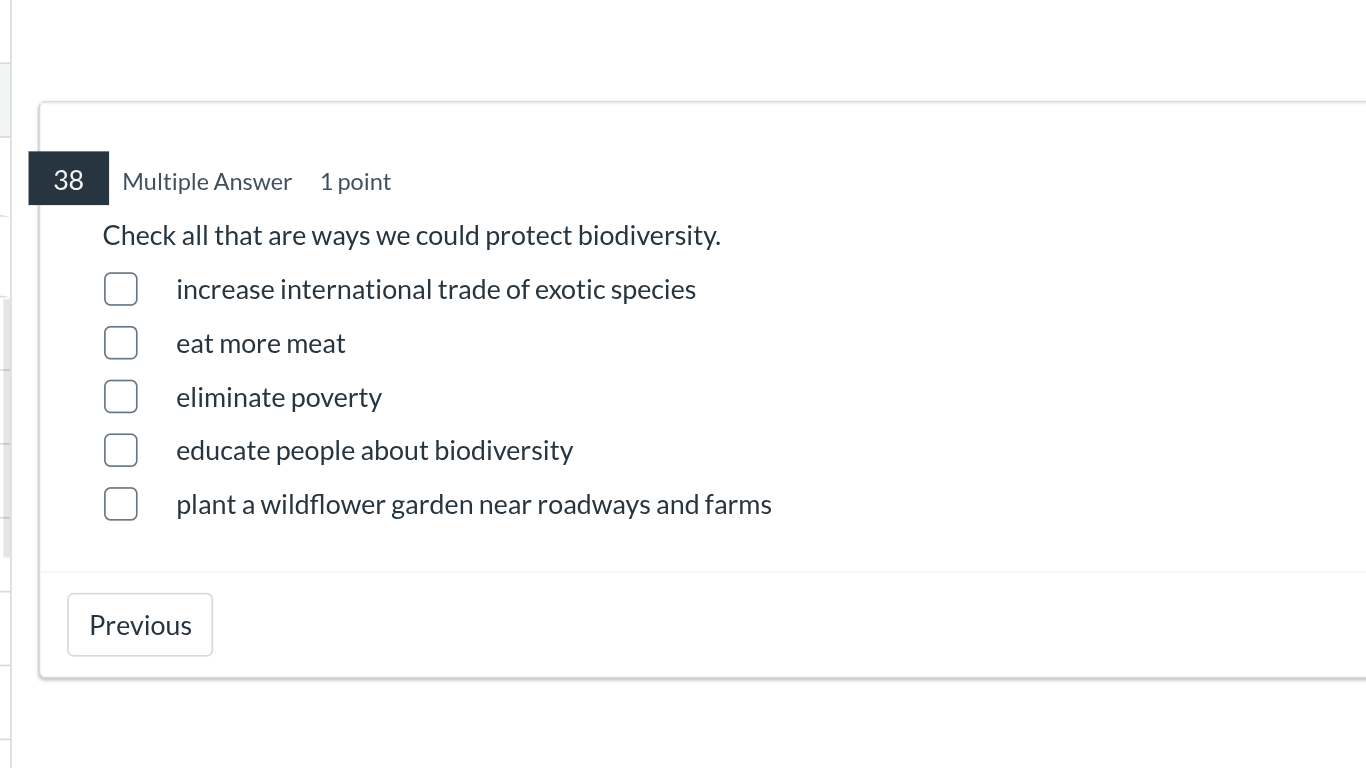The image size is (1366, 768).
Task: Select the exotic species trade answer text
Action: 436,289
